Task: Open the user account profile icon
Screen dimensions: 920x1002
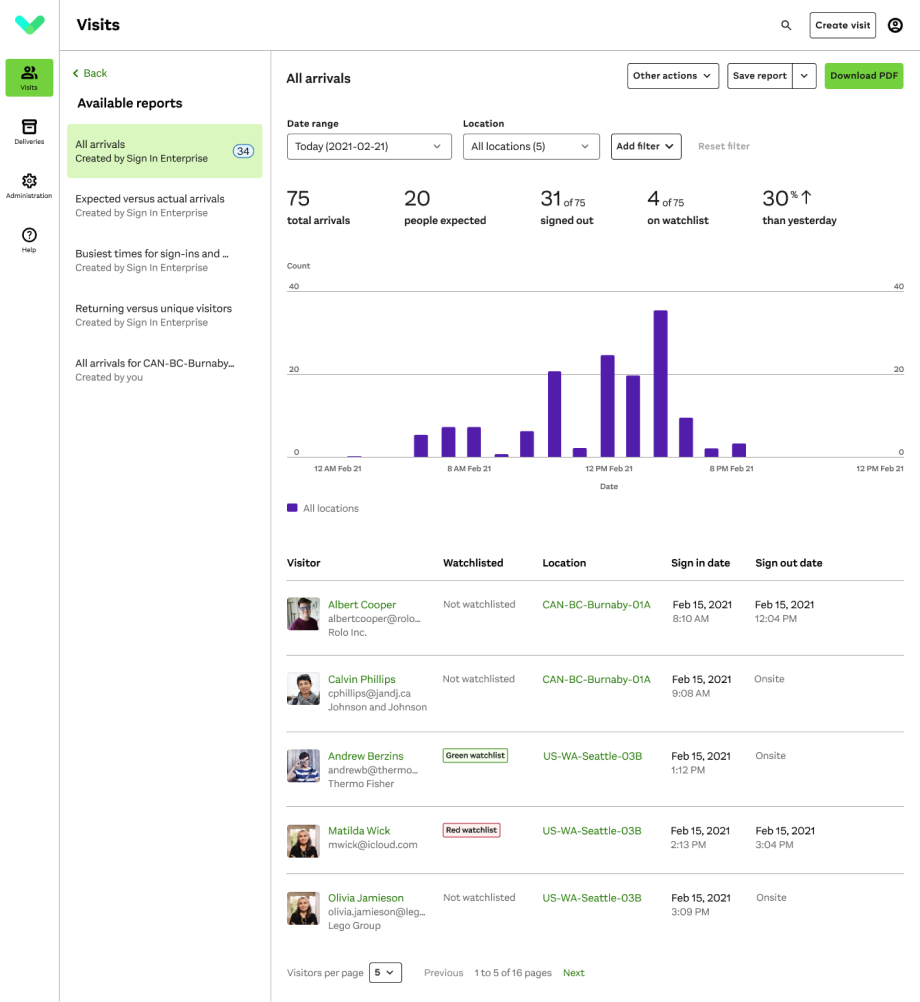Action: click(x=895, y=25)
